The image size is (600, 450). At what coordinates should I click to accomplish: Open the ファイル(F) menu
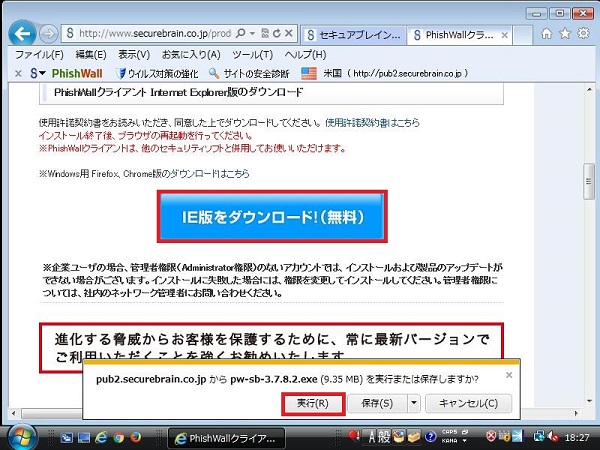(x=39, y=55)
